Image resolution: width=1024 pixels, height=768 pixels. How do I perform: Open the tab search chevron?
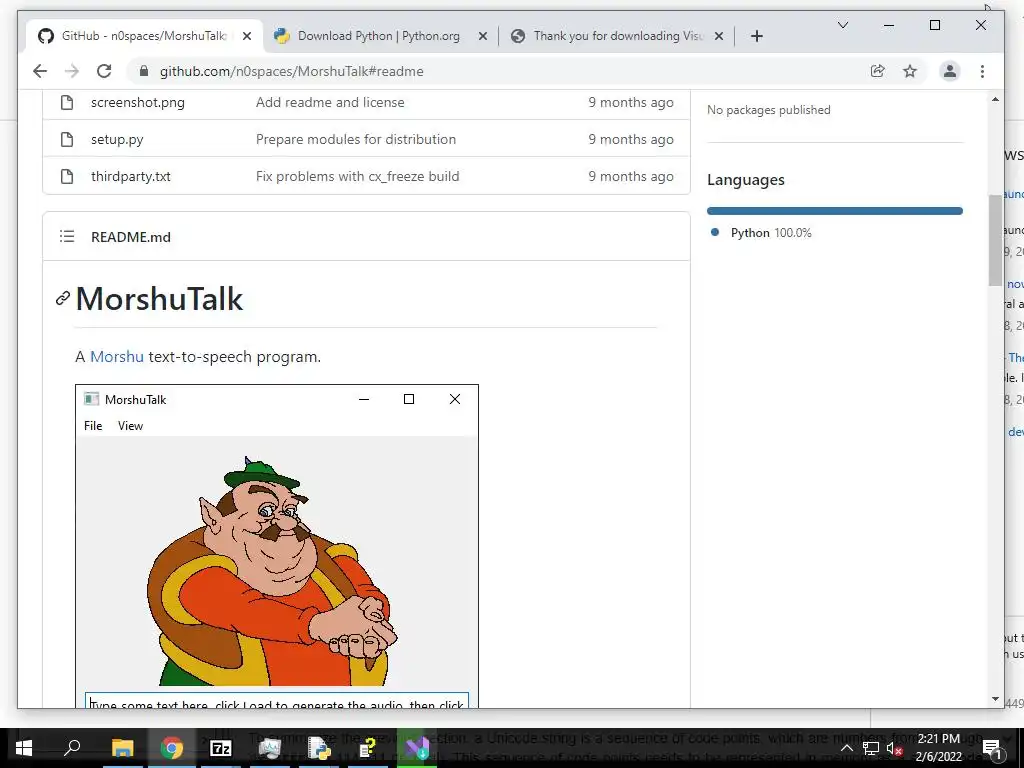(843, 25)
